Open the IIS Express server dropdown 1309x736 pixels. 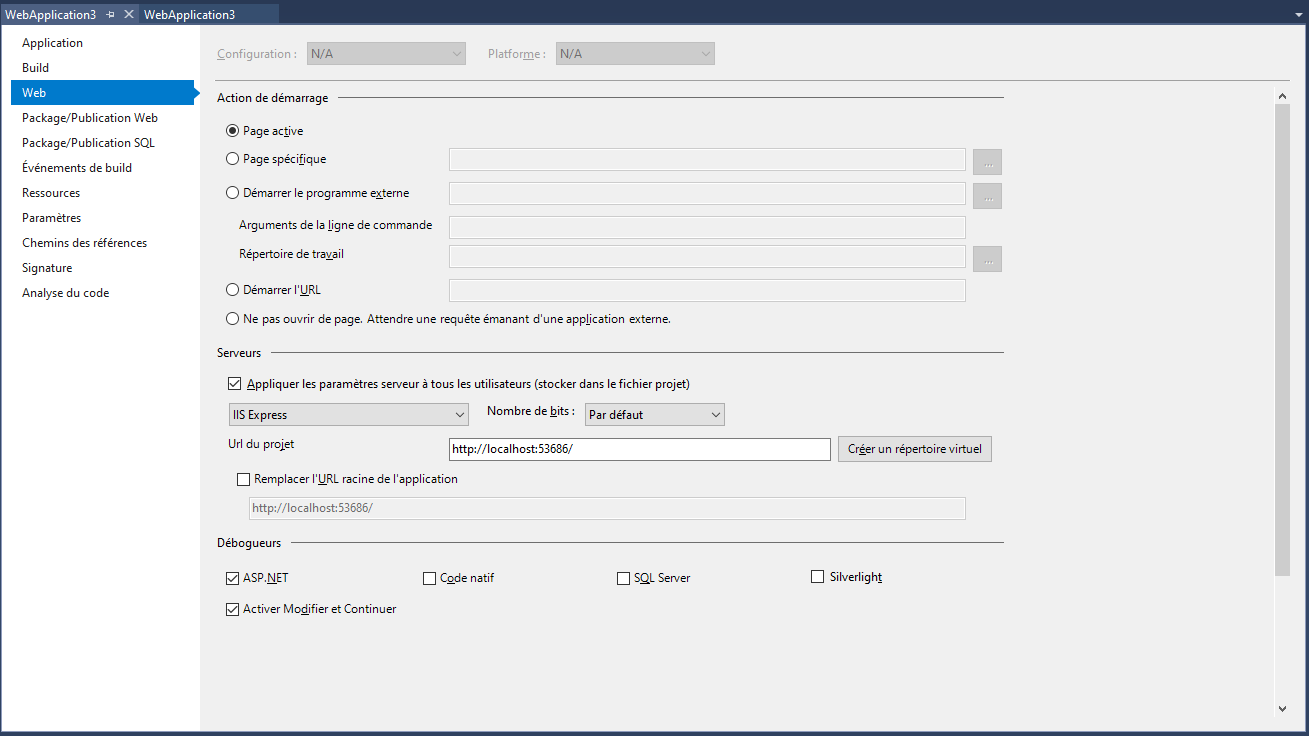click(x=348, y=414)
